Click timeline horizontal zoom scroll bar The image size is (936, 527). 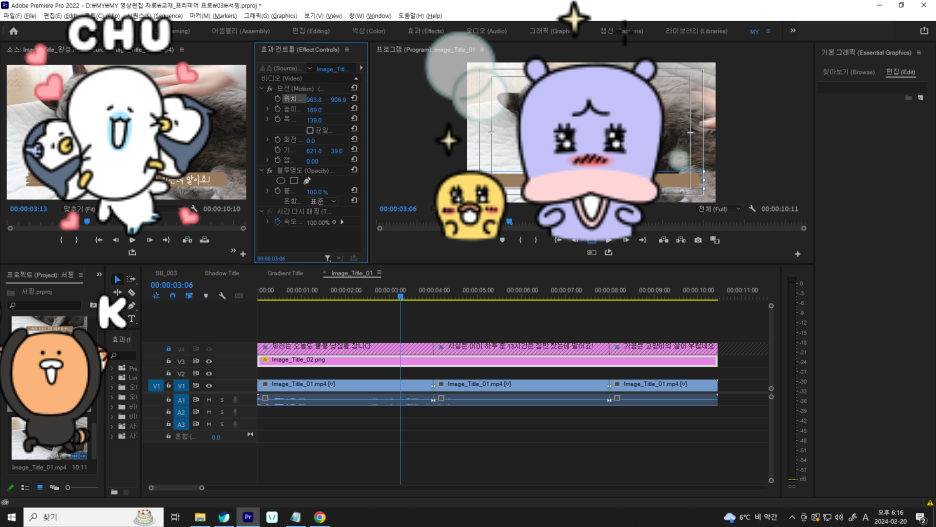176,488
